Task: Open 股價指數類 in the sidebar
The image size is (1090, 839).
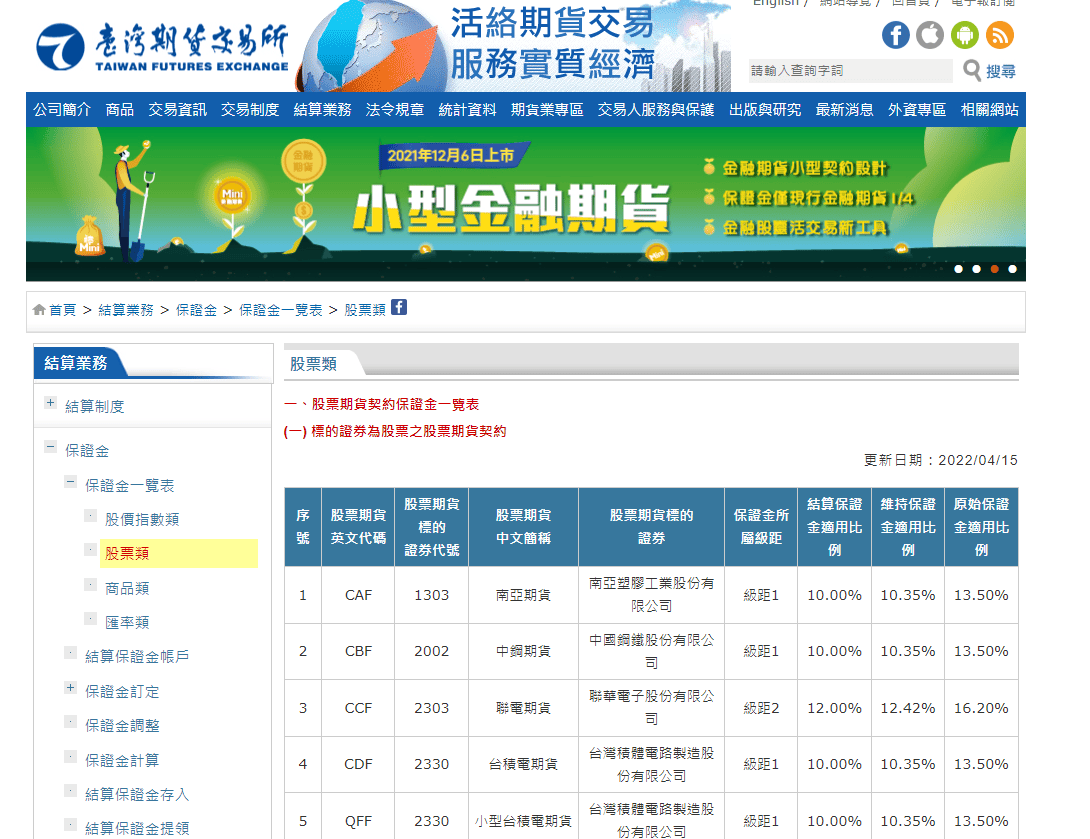Action: (142, 519)
